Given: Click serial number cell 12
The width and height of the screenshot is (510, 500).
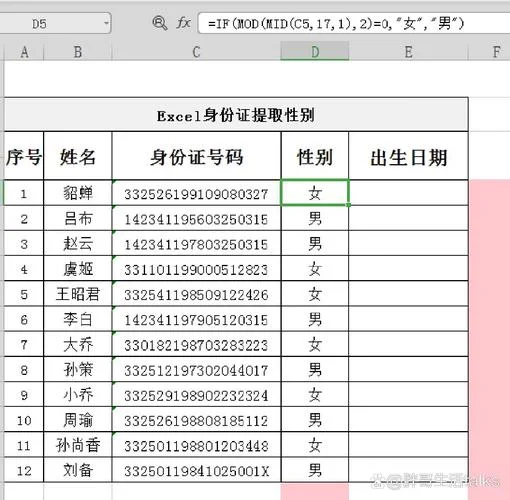Looking at the screenshot, I should pyautogui.click(x=24, y=470).
